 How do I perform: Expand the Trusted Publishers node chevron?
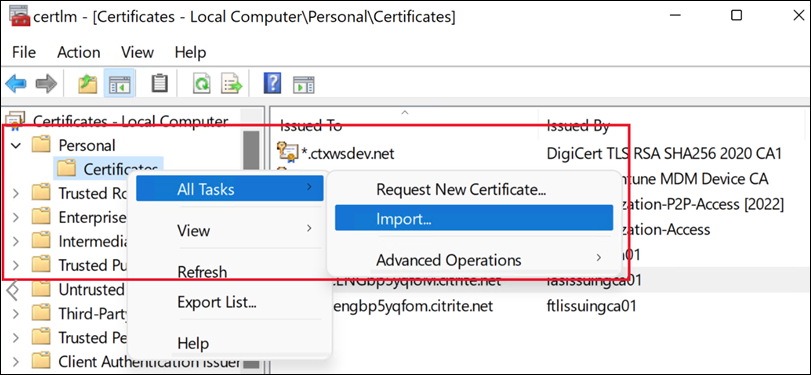click(x=16, y=265)
